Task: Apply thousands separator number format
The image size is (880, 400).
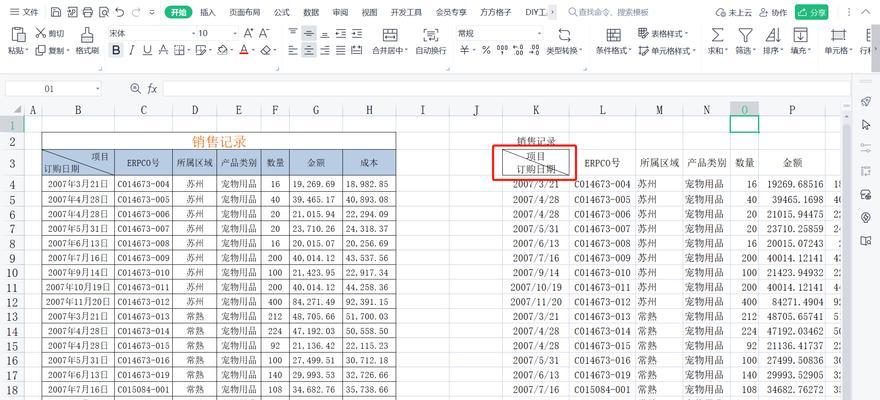Action: coord(502,50)
